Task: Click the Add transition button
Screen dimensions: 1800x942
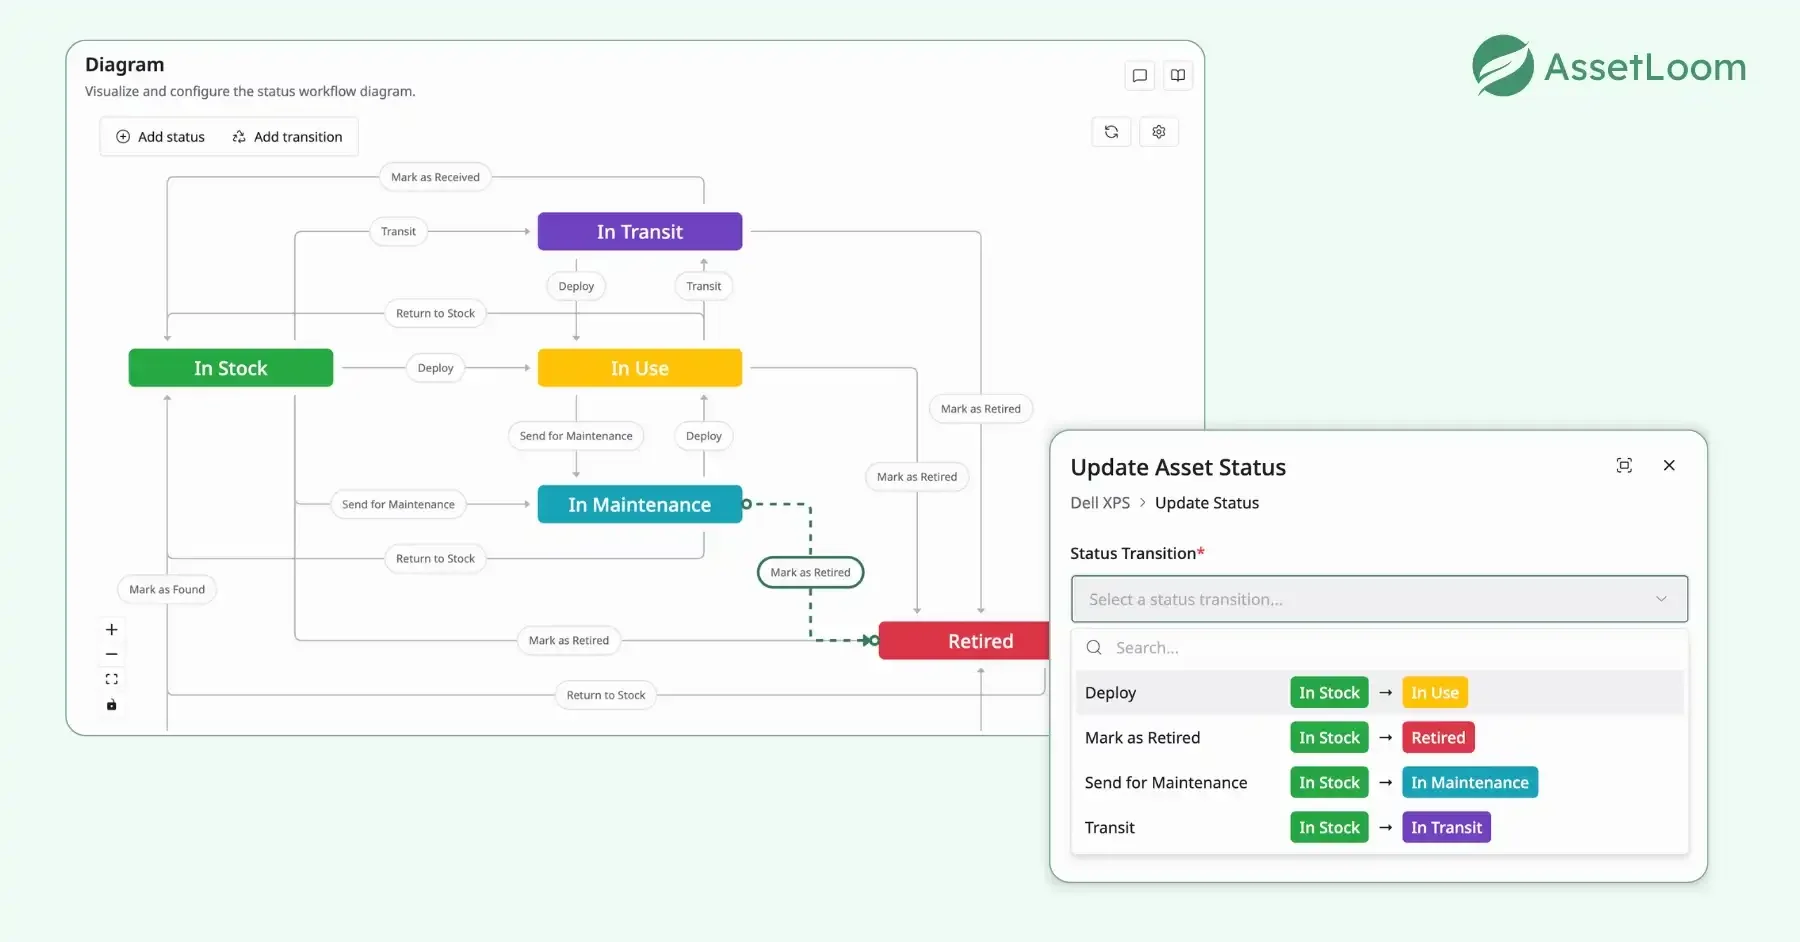Action: tap(287, 137)
